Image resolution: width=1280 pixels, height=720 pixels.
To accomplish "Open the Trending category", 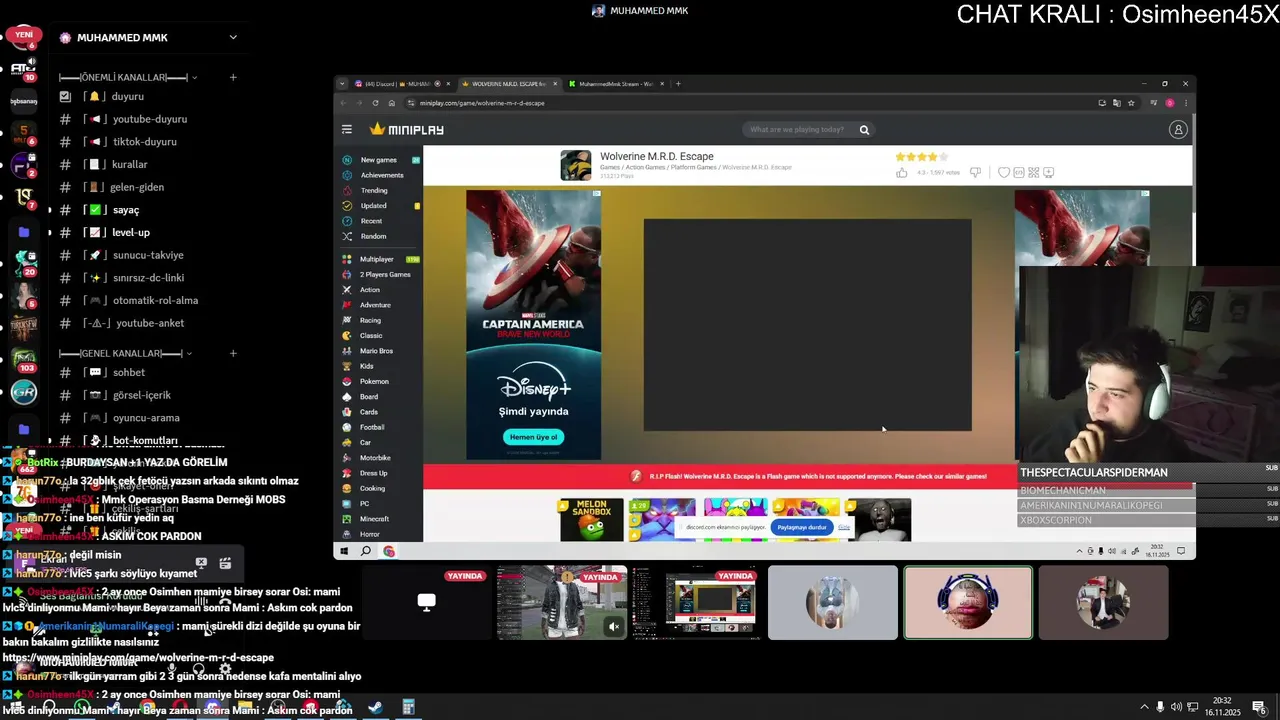I will tap(374, 190).
